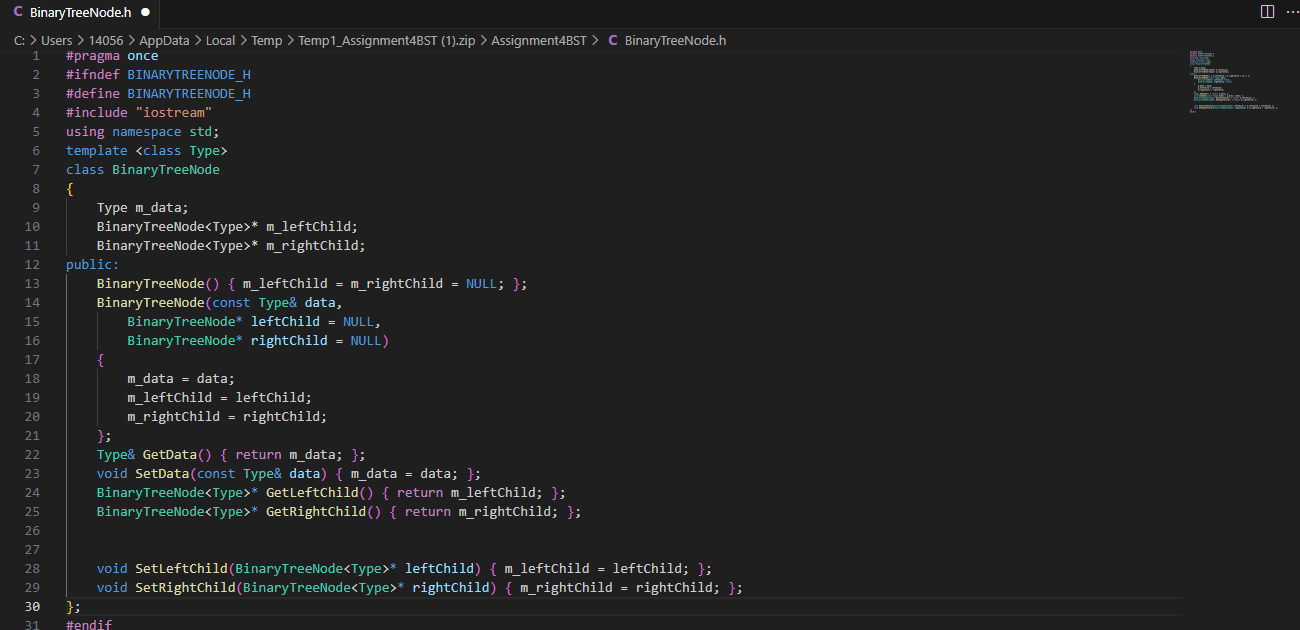Click the chevron before BinaryTreeNode.h breadcrumb

pos(595,40)
